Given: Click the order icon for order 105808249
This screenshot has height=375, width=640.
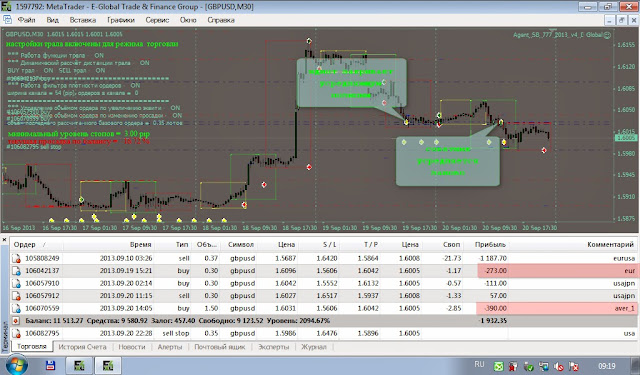Looking at the screenshot, I should click(16, 258).
